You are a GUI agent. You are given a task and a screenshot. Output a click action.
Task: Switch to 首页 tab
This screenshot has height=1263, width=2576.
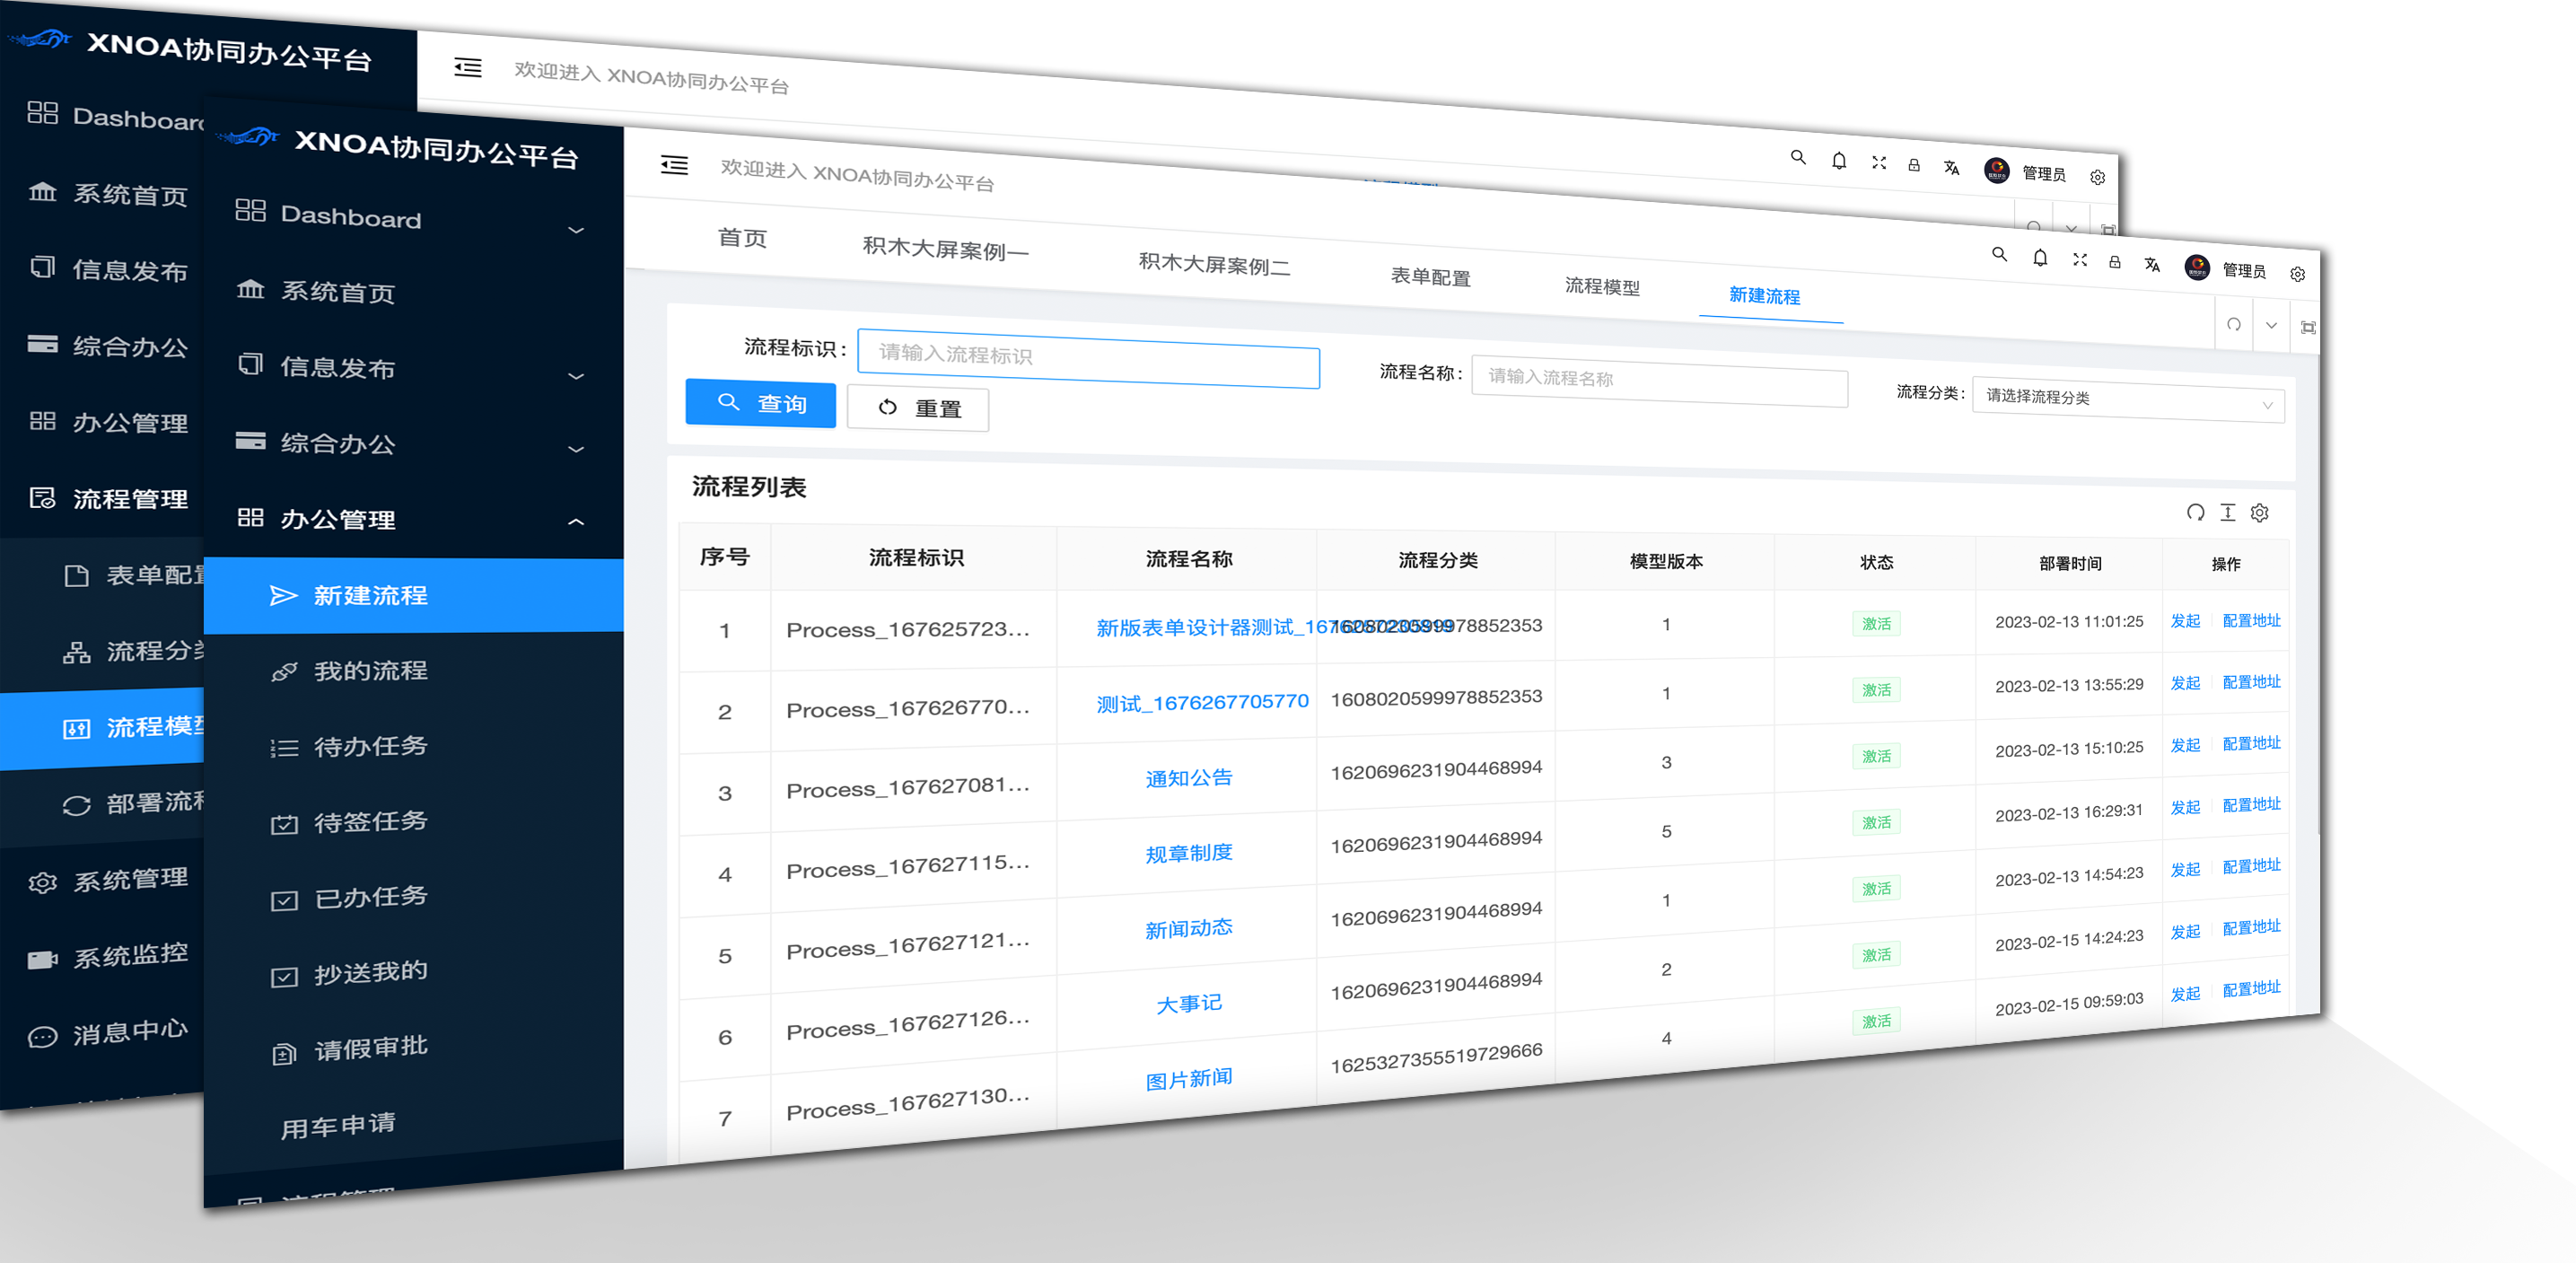(742, 237)
